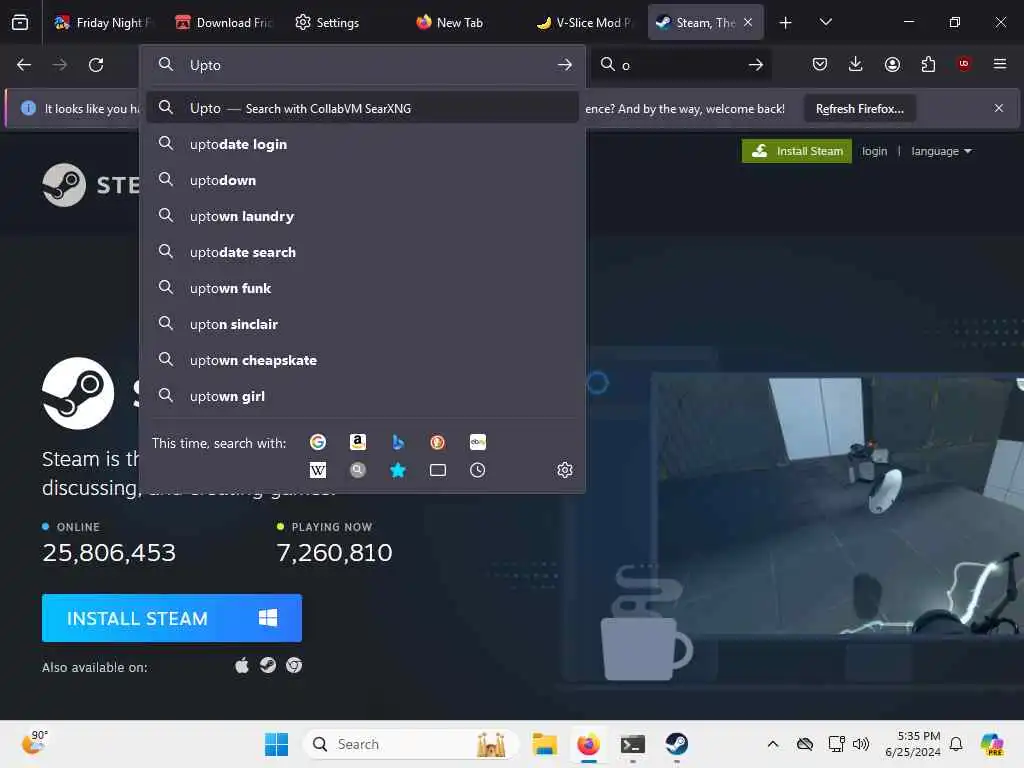Search this time with Amazon
Screen dimensions: 1024x768
click(x=357, y=442)
